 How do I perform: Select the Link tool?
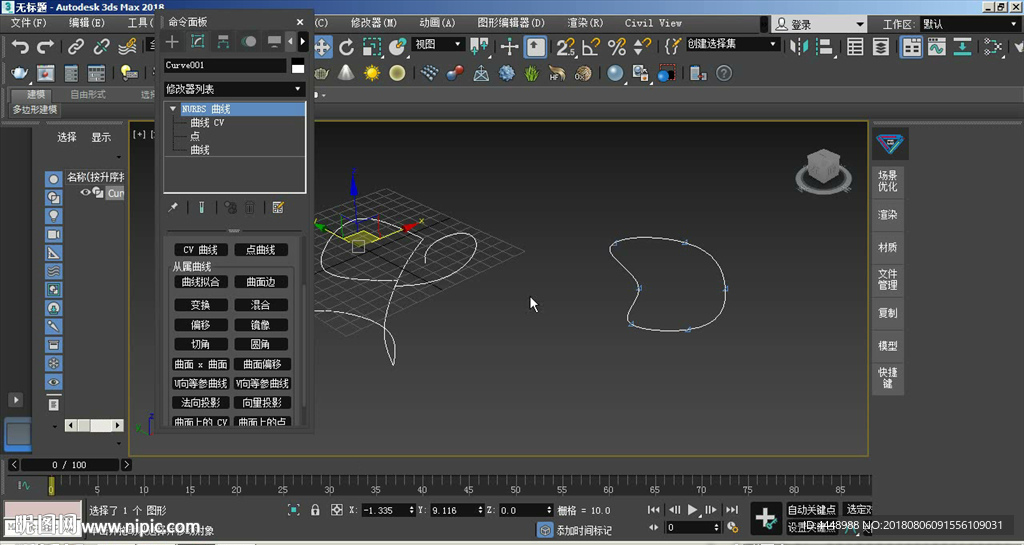pyautogui.click(x=76, y=47)
